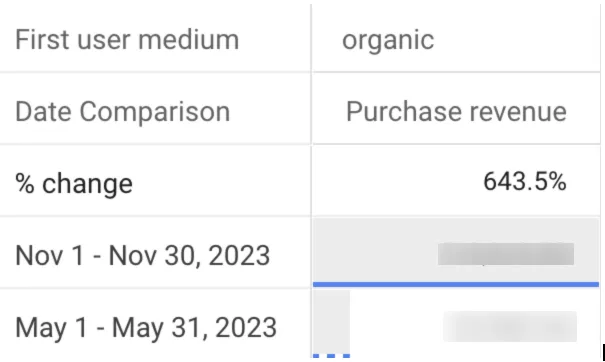Click the word revenue in metric header

coord(518,112)
